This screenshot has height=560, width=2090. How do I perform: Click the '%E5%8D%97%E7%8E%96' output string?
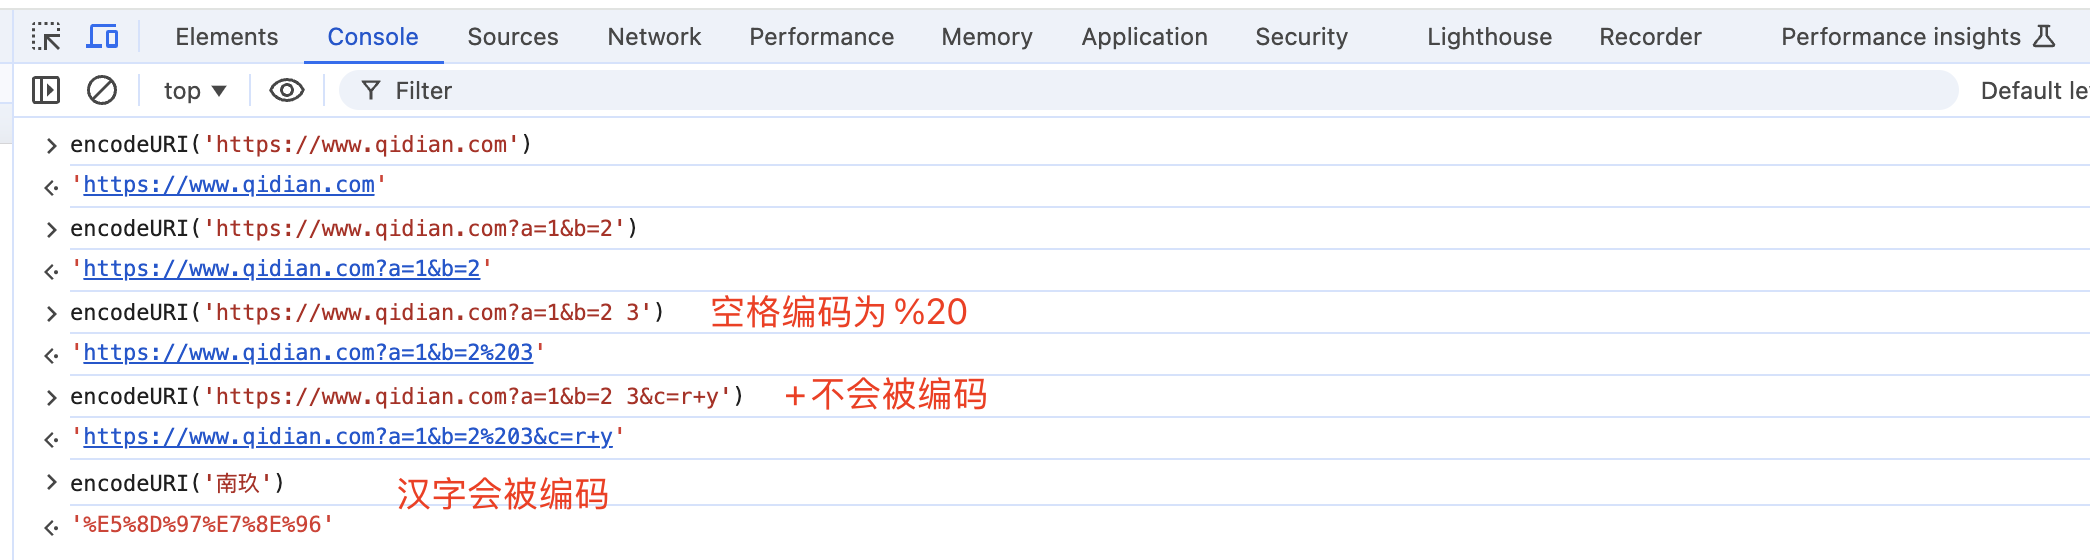tap(202, 525)
